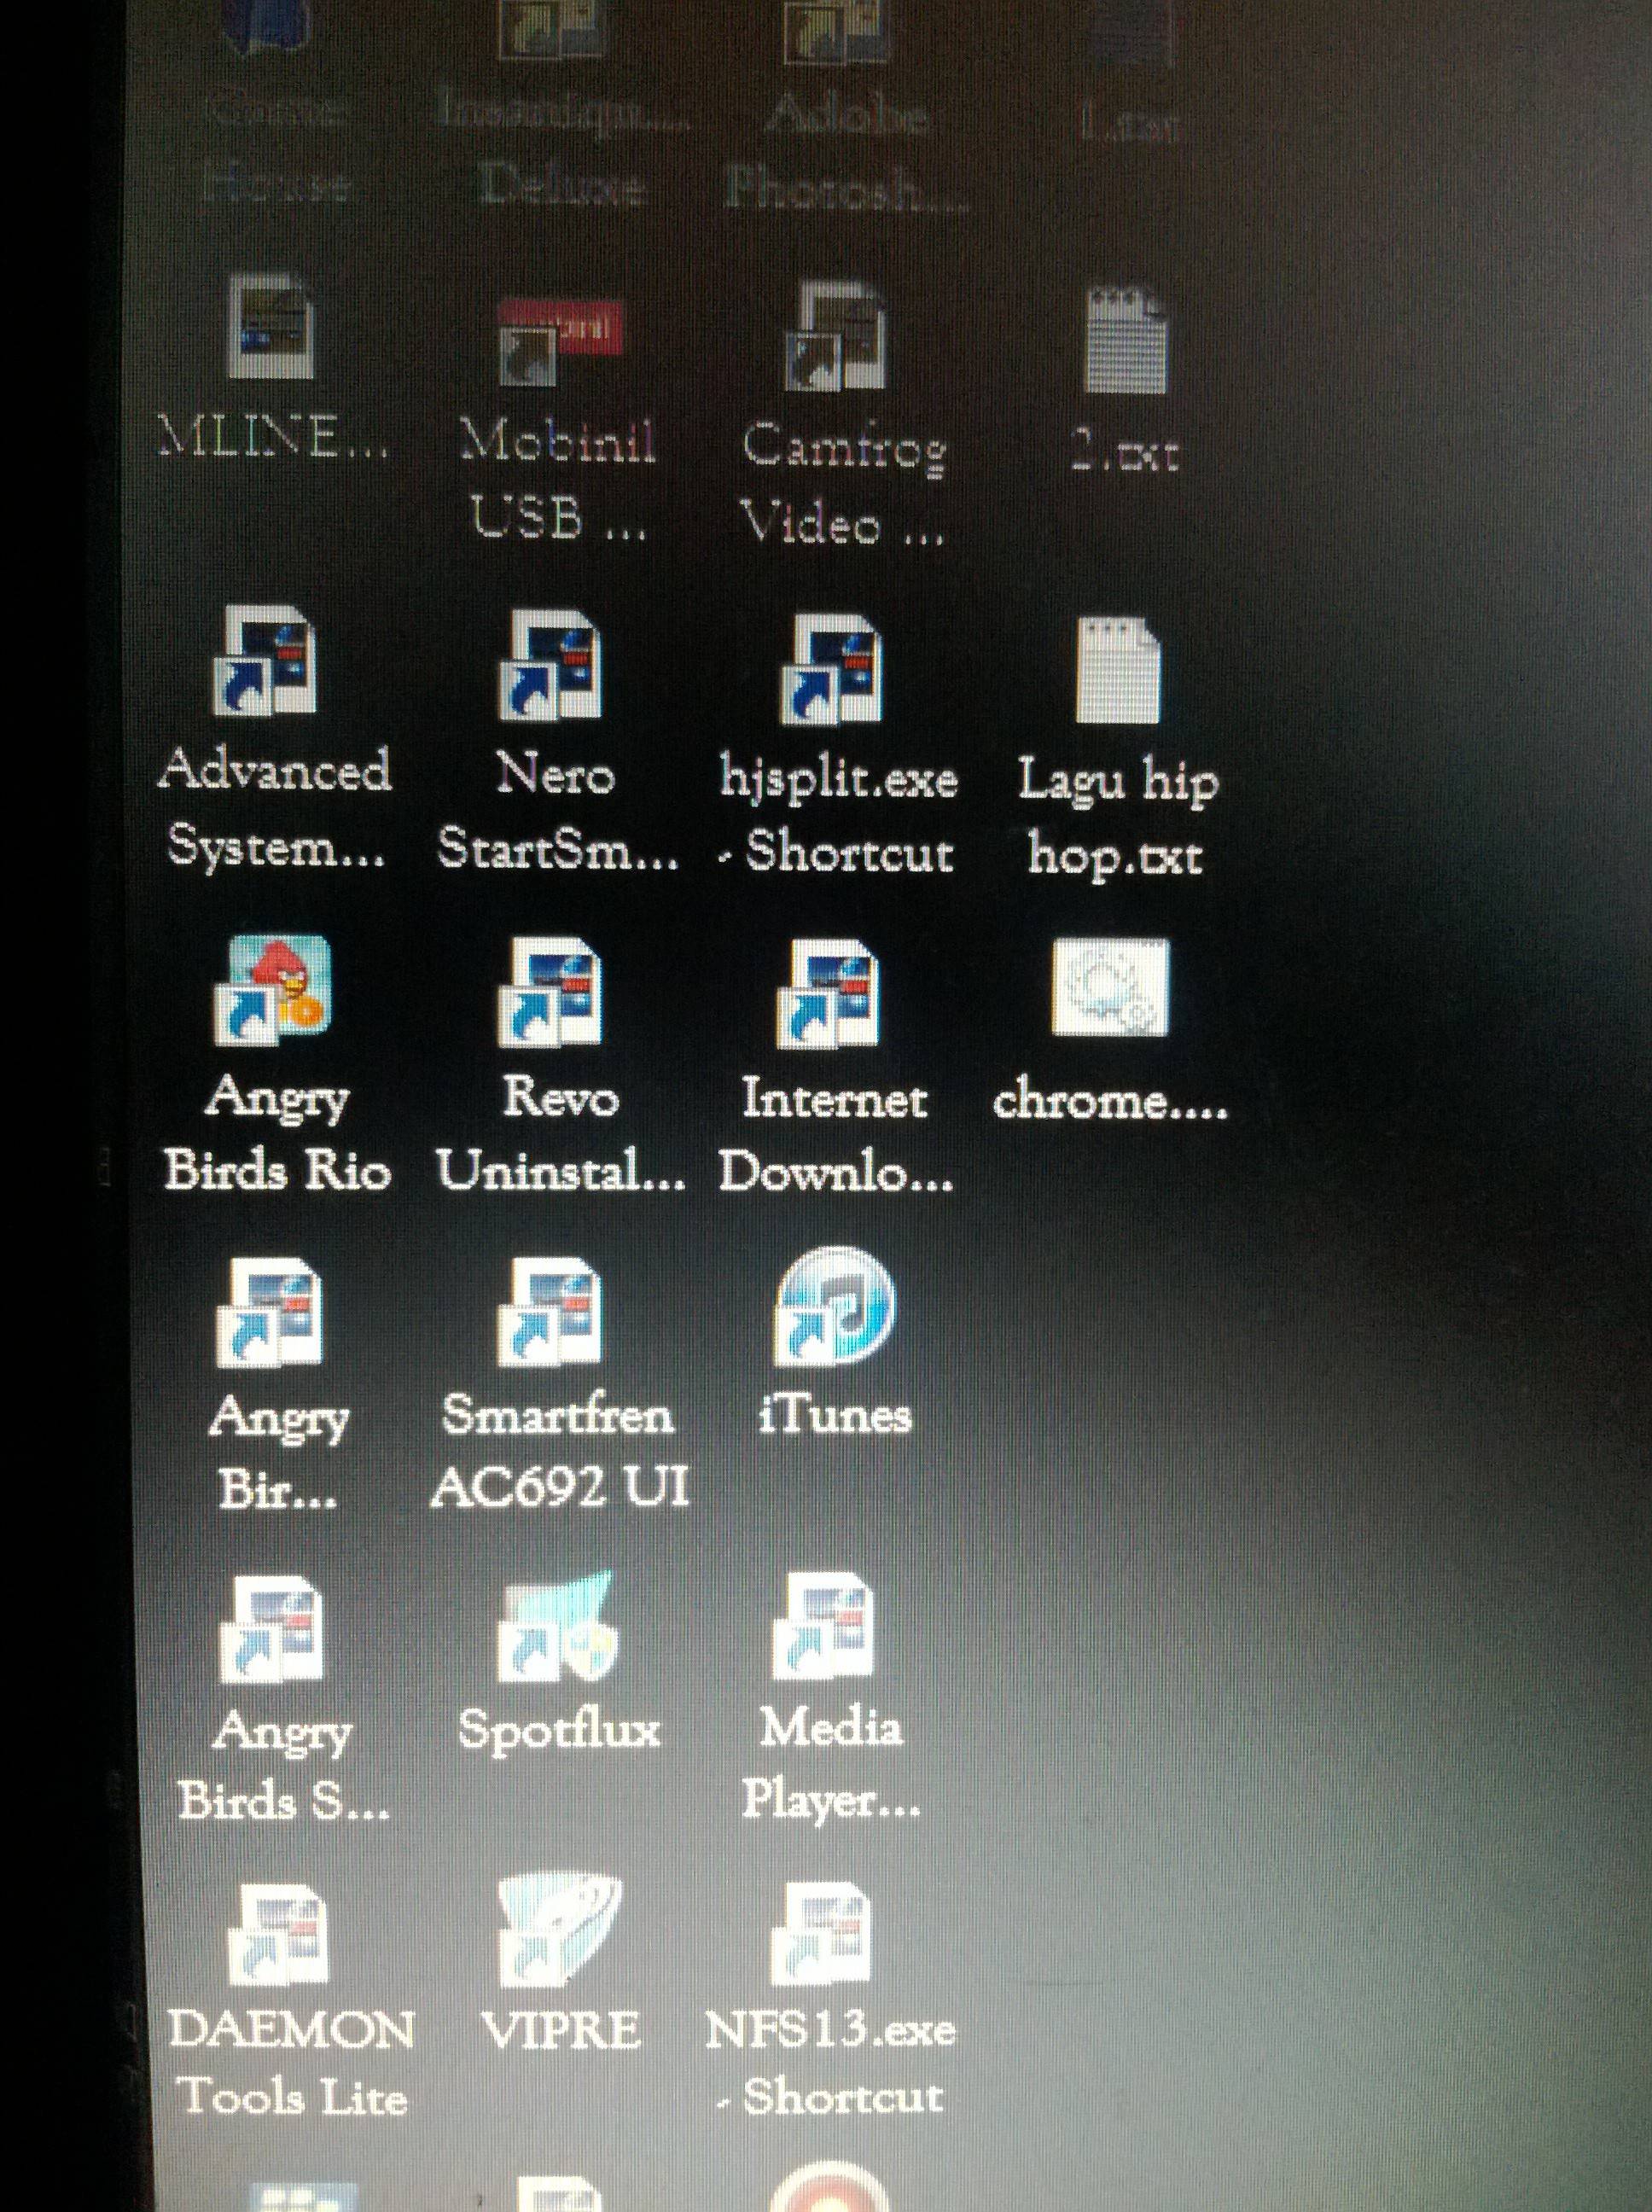The image size is (1652, 2212).
Task: Launch the Media Player... shortcut
Action: [x=825, y=1627]
